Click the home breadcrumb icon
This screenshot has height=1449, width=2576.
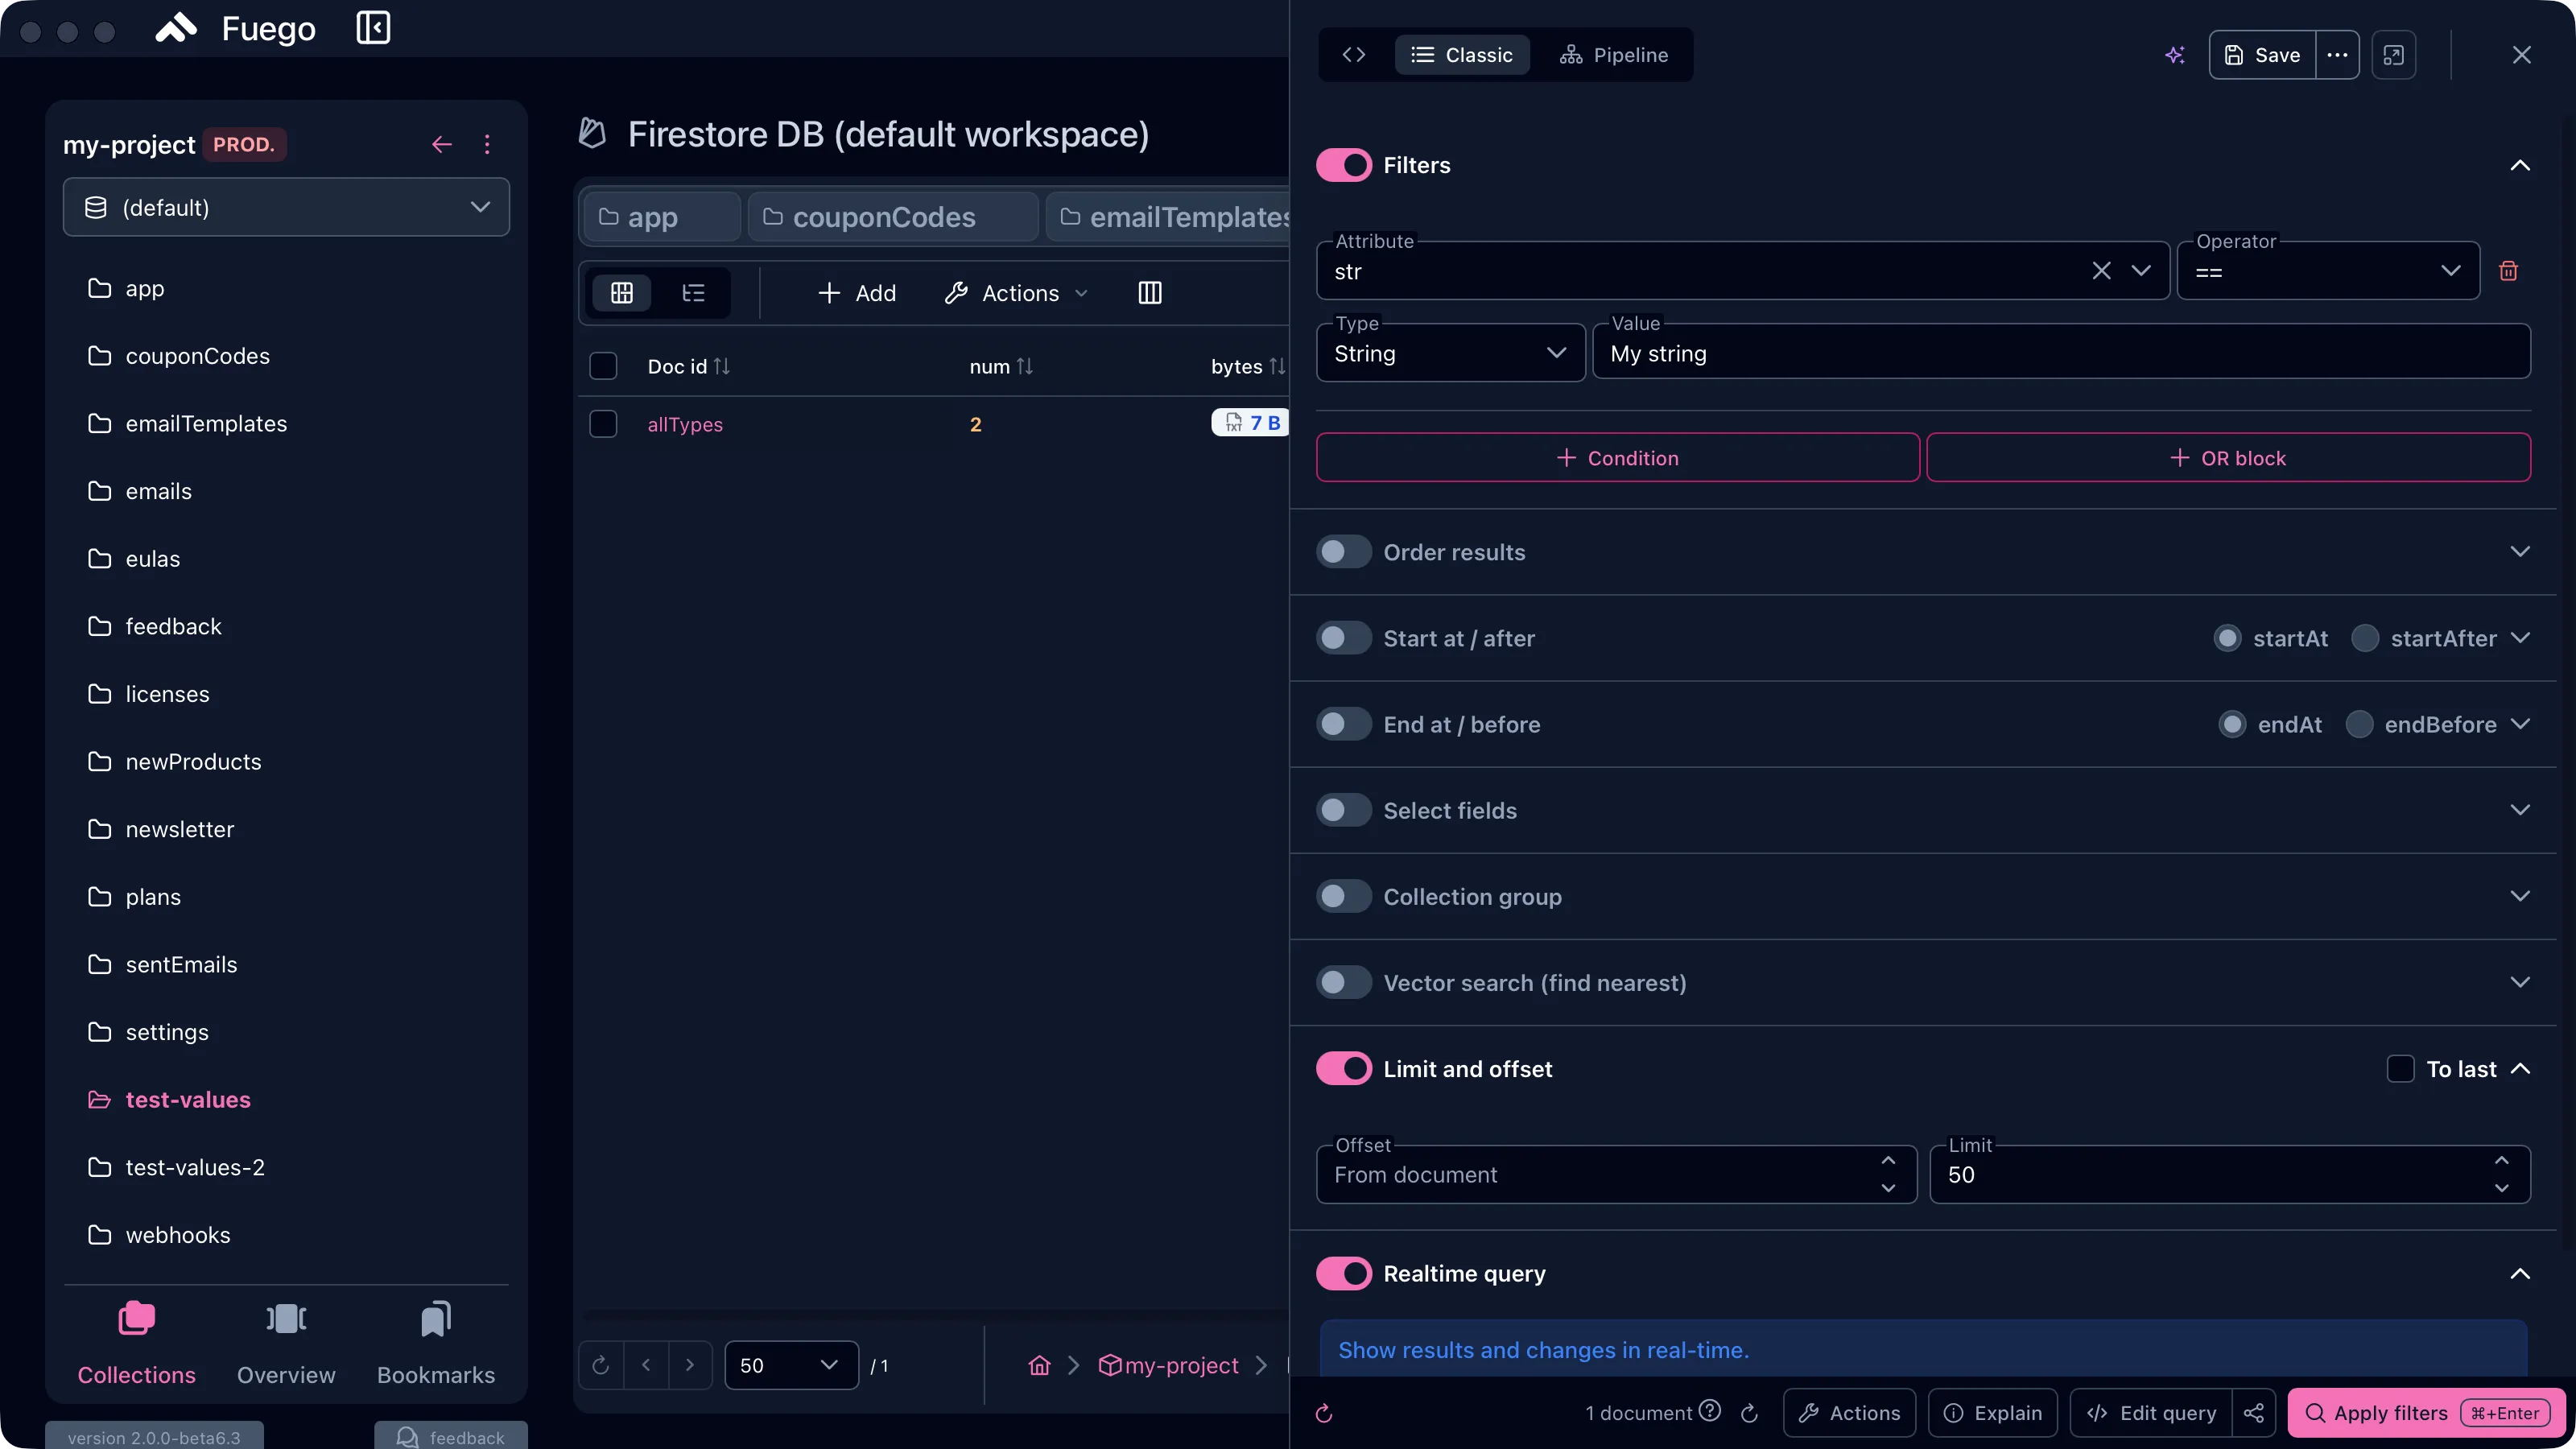1039,1365
